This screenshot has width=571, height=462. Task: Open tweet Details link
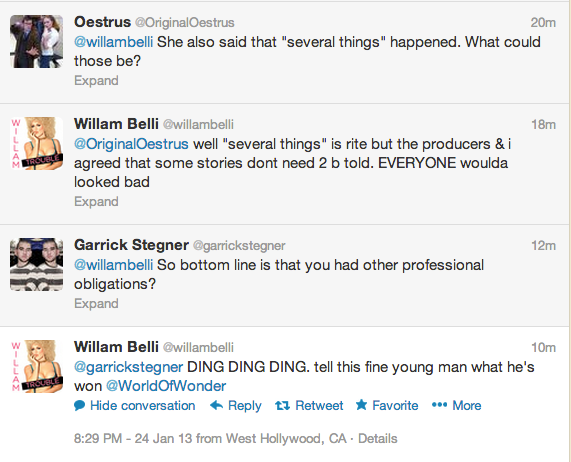(x=378, y=438)
